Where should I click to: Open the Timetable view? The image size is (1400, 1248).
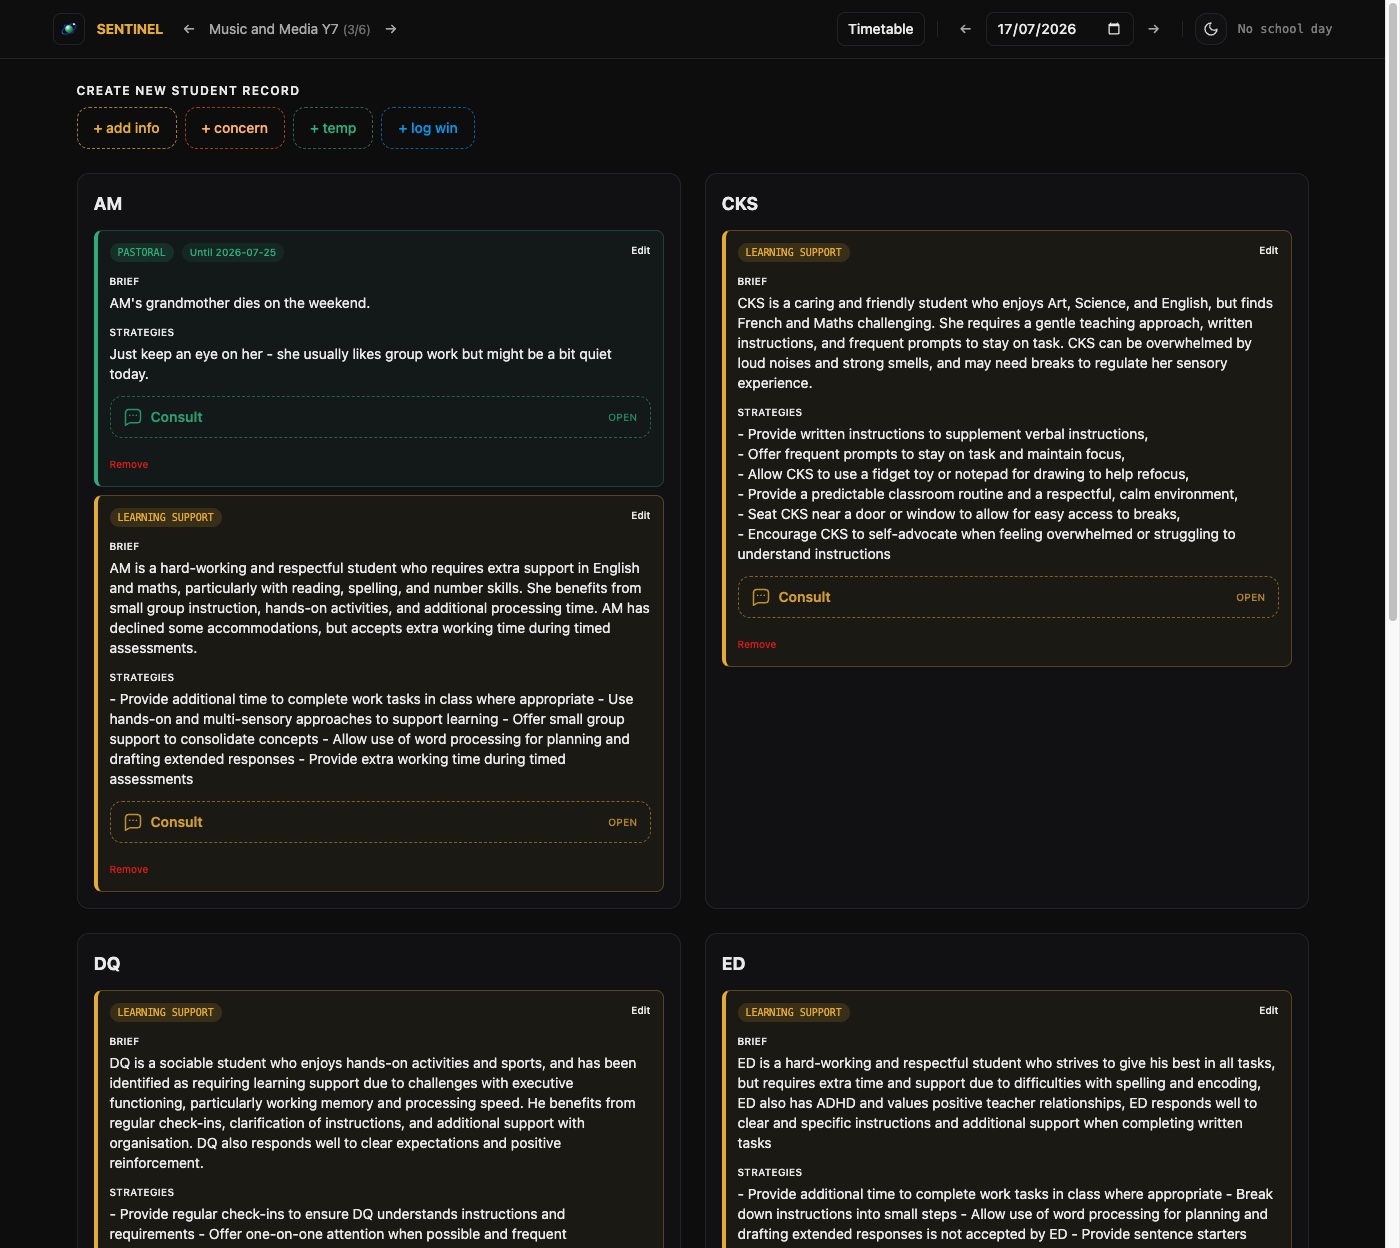(x=881, y=29)
